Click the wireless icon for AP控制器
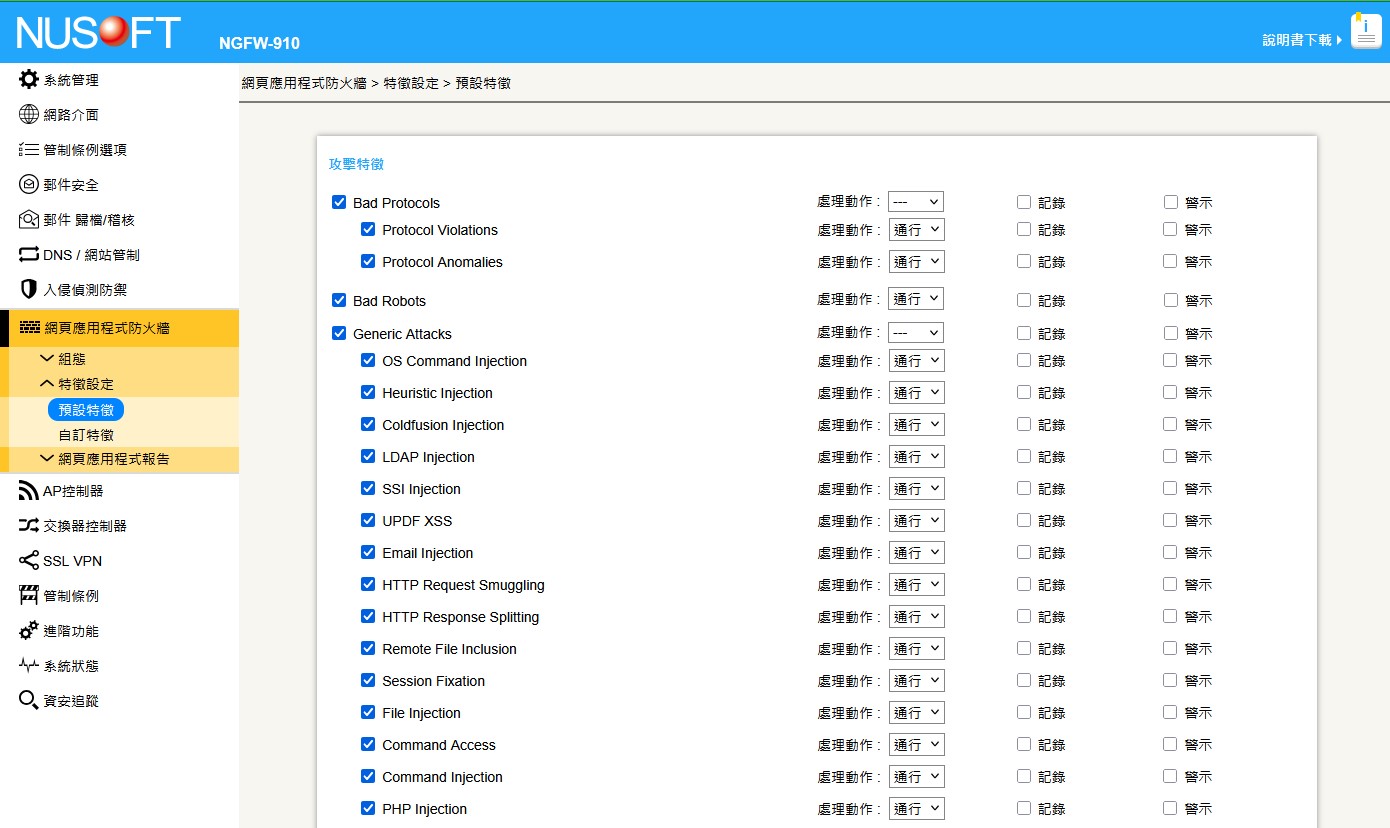Screen dimensions: 1390x828 tap(29, 491)
